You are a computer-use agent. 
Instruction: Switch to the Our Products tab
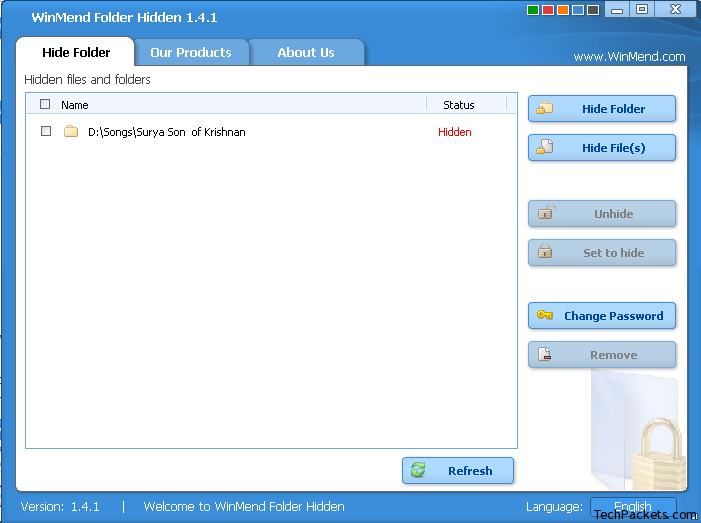(190, 53)
